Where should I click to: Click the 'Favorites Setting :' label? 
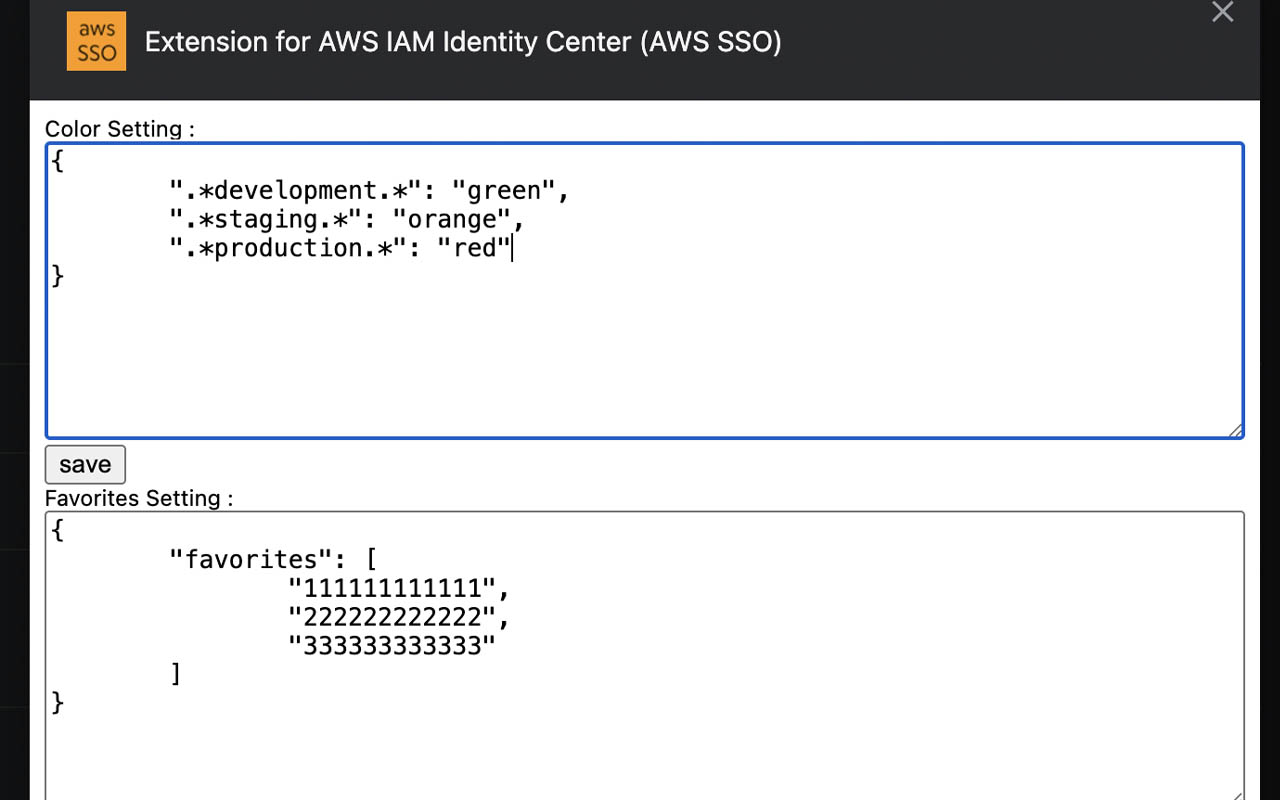pos(139,498)
